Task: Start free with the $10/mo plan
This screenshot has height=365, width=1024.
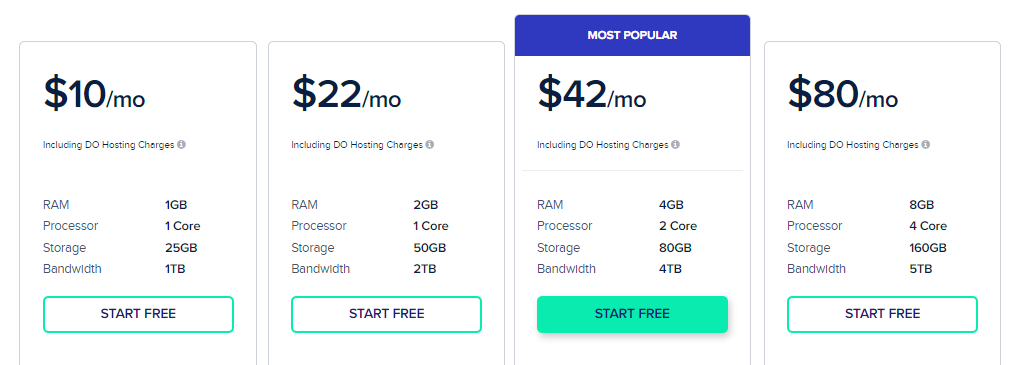Action: [138, 314]
